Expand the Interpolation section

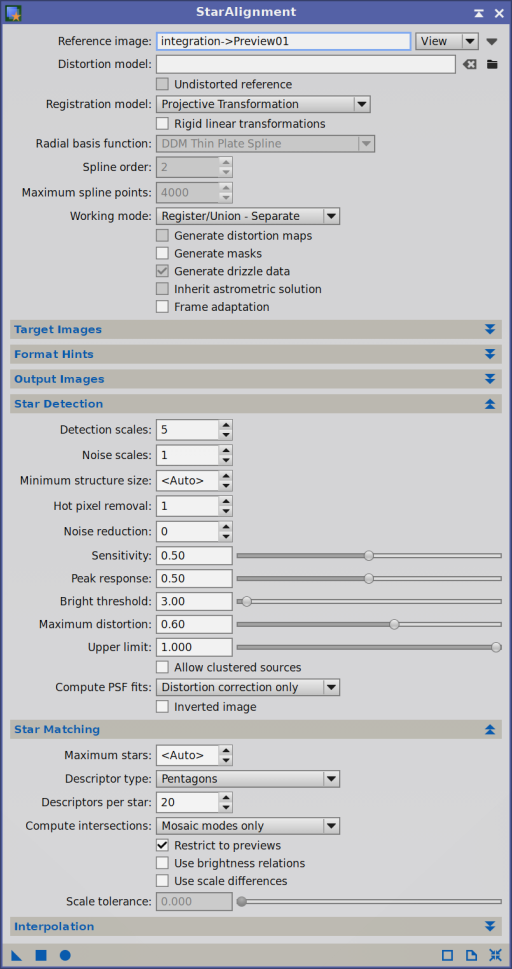point(256,926)
